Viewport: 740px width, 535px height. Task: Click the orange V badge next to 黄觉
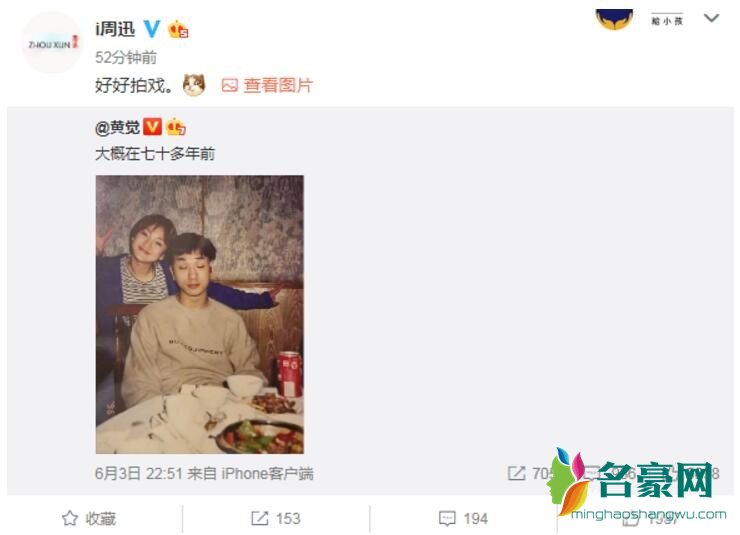(x=152, y=126)
